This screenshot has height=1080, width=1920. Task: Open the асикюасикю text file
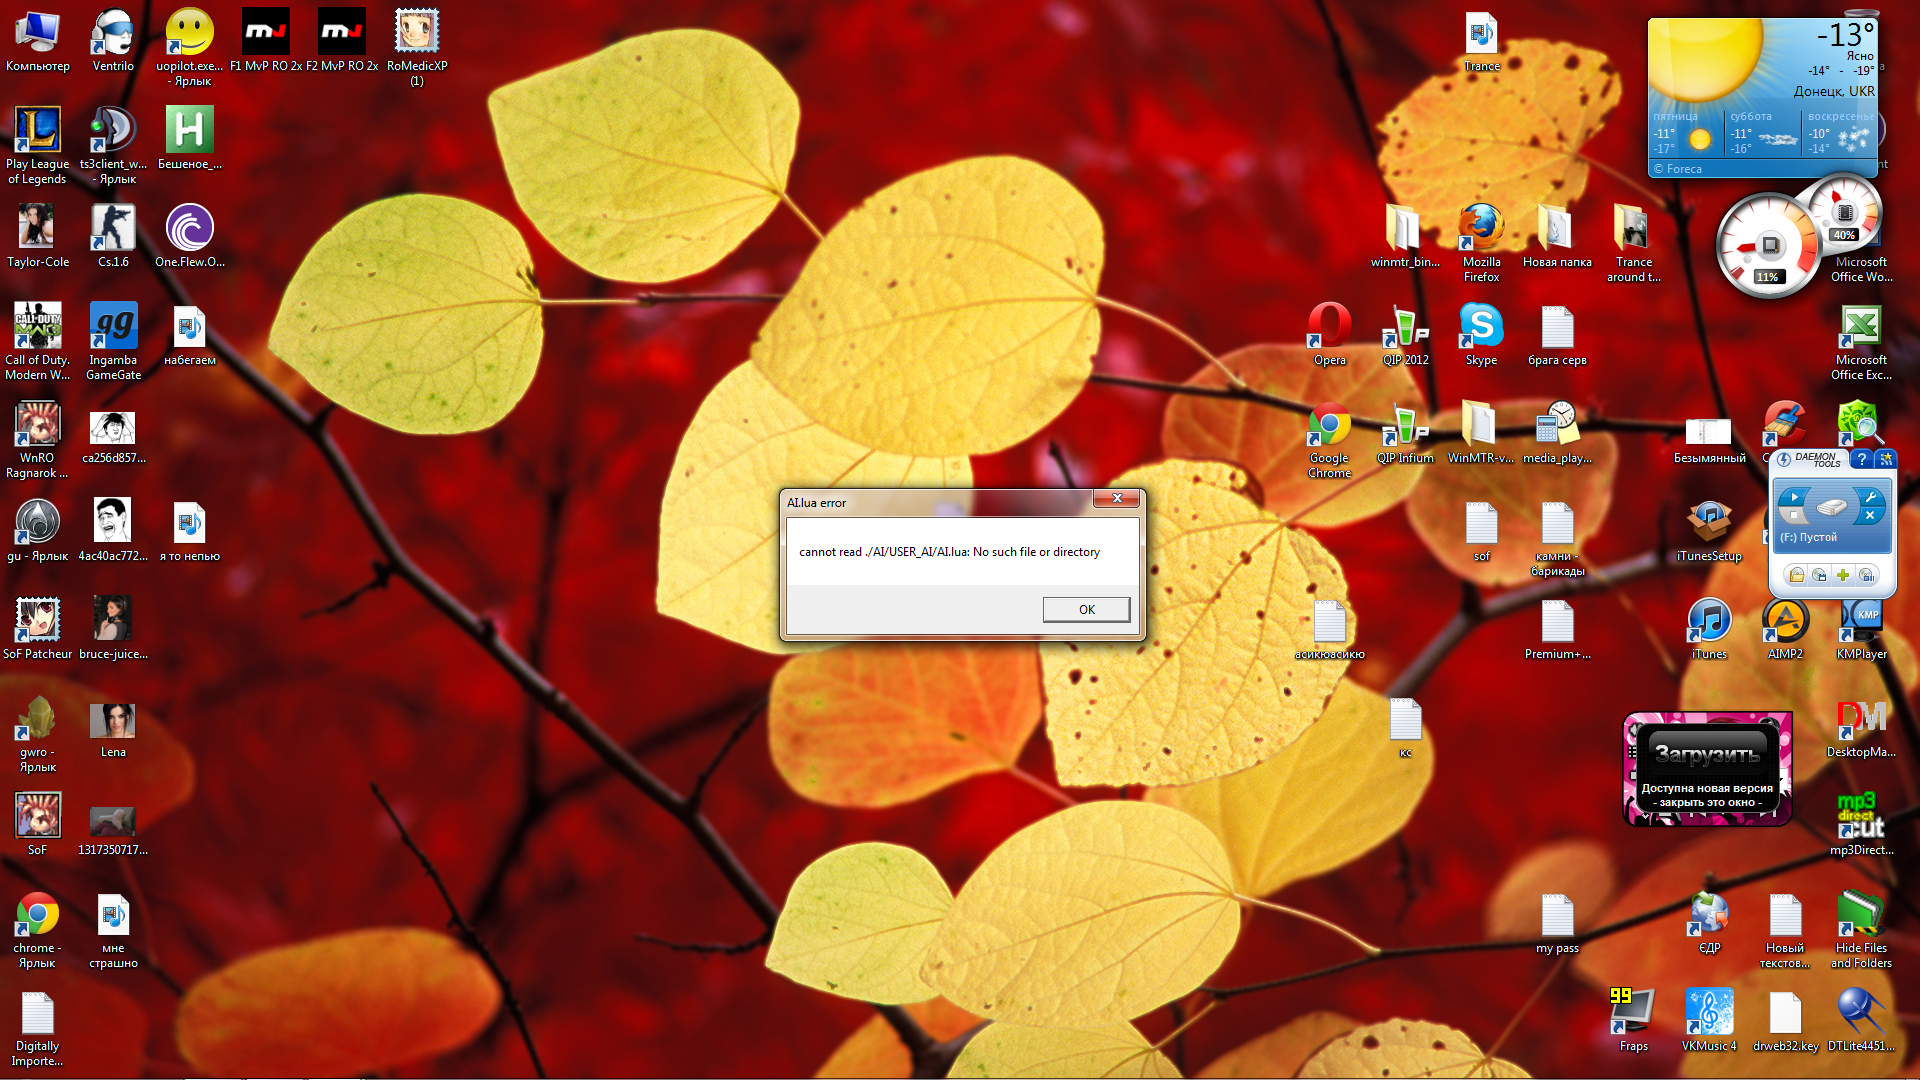click(1329, 628)
